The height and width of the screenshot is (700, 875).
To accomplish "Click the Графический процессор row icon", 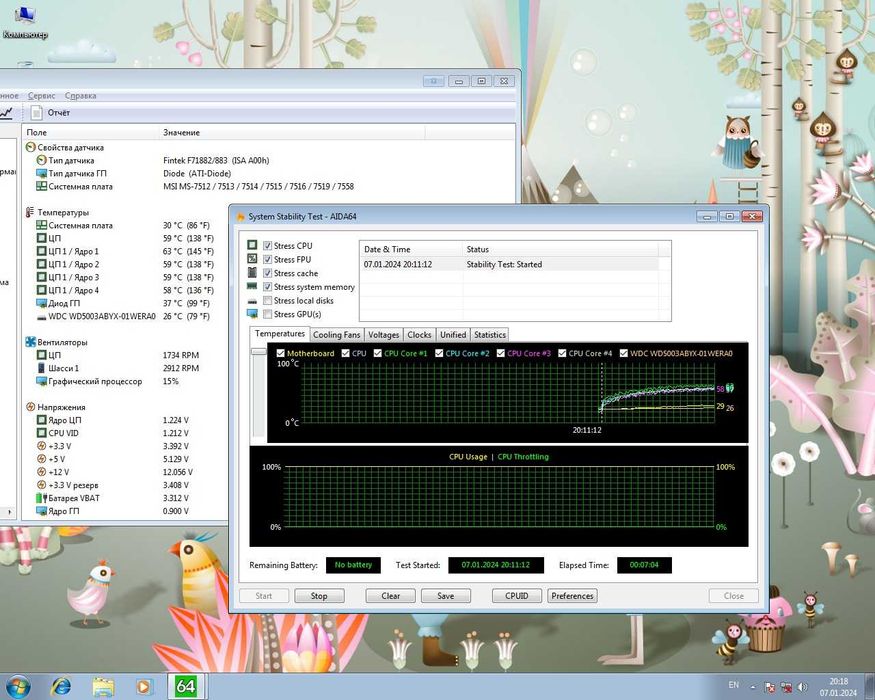I will (x=41, y=381).
